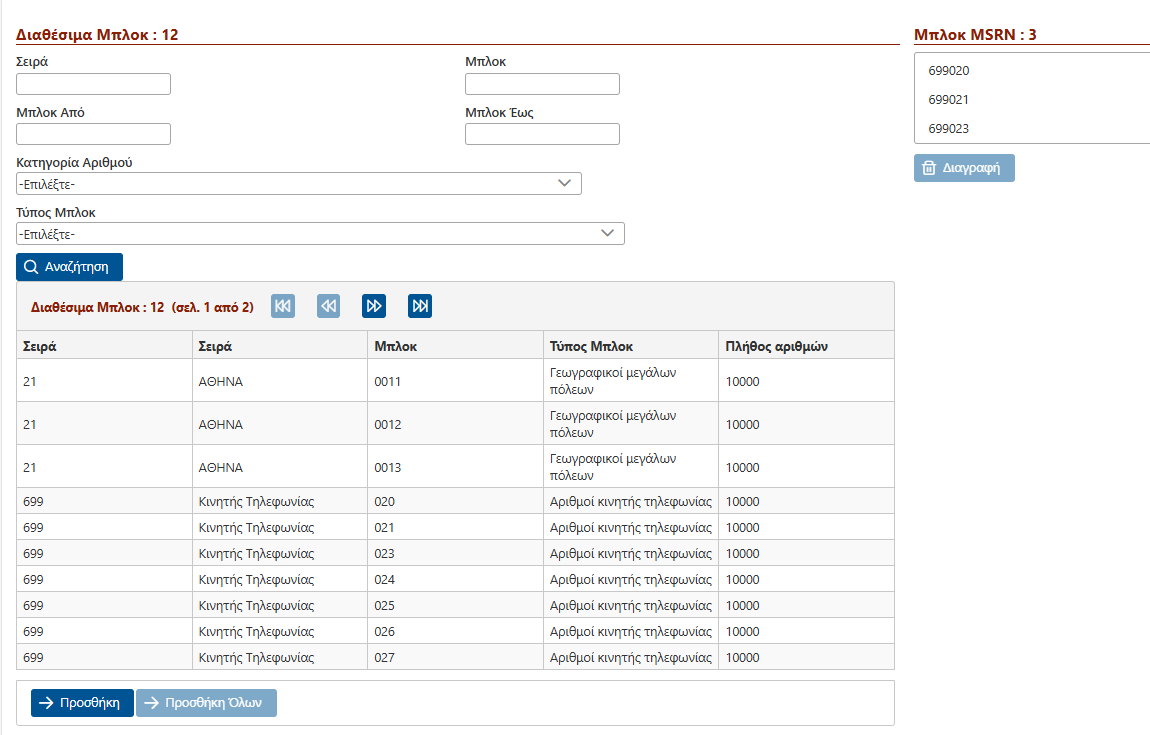This screenshot has height=735, width=1150.
Task: Go to next page of results
Action: (374, 306)
